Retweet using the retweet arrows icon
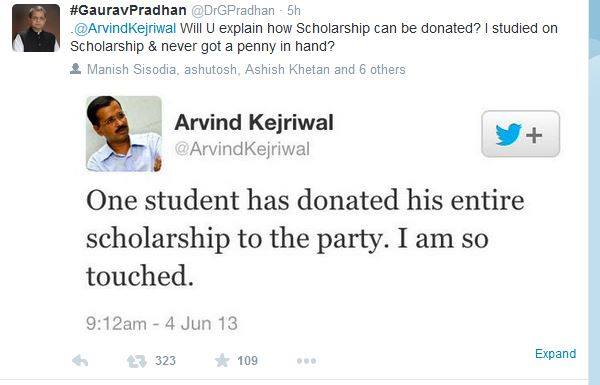The image size is (600, 385). coord(137,361)
